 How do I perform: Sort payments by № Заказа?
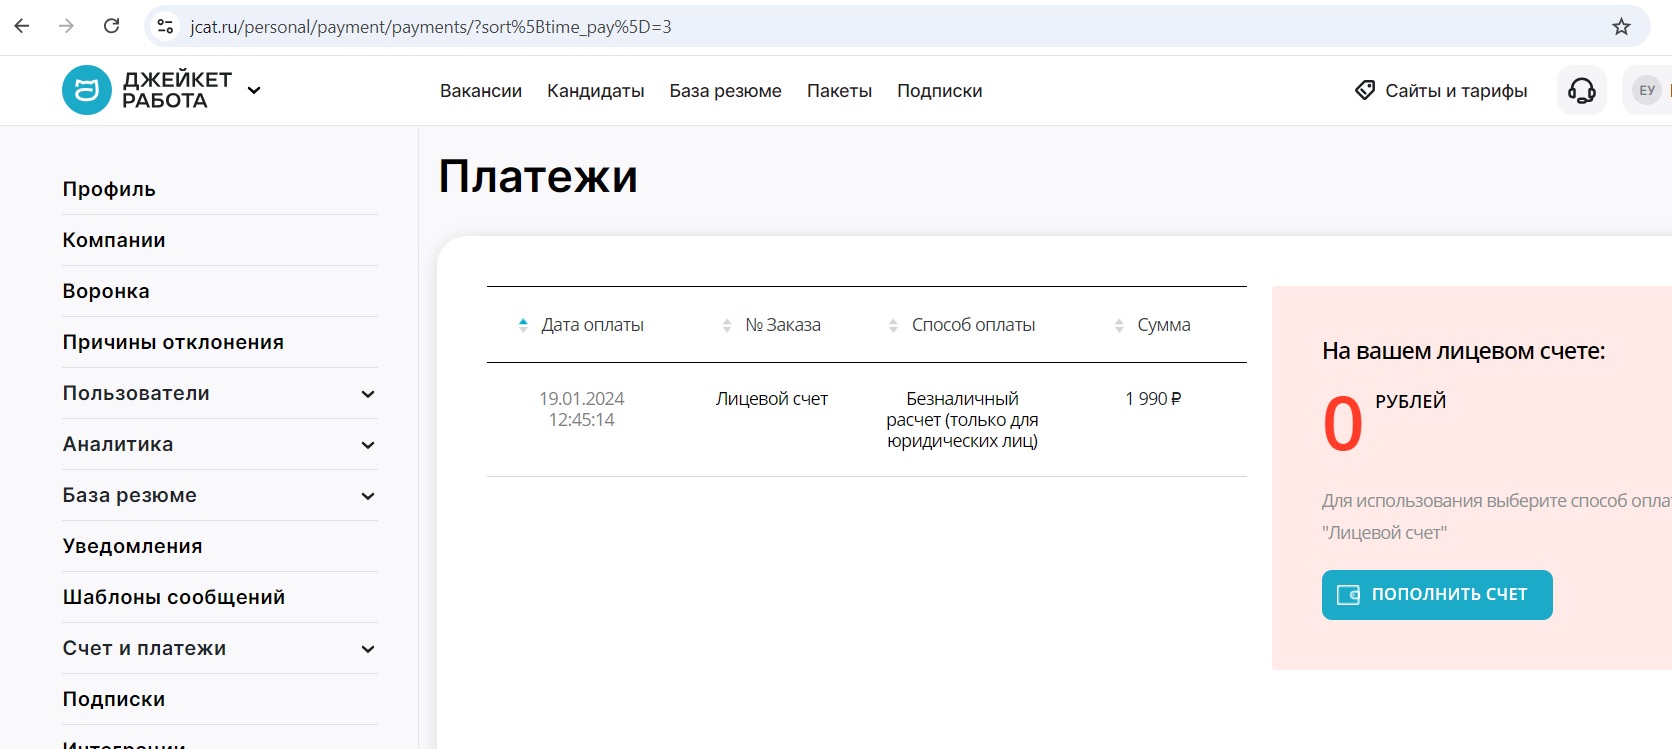coord(727,325)
